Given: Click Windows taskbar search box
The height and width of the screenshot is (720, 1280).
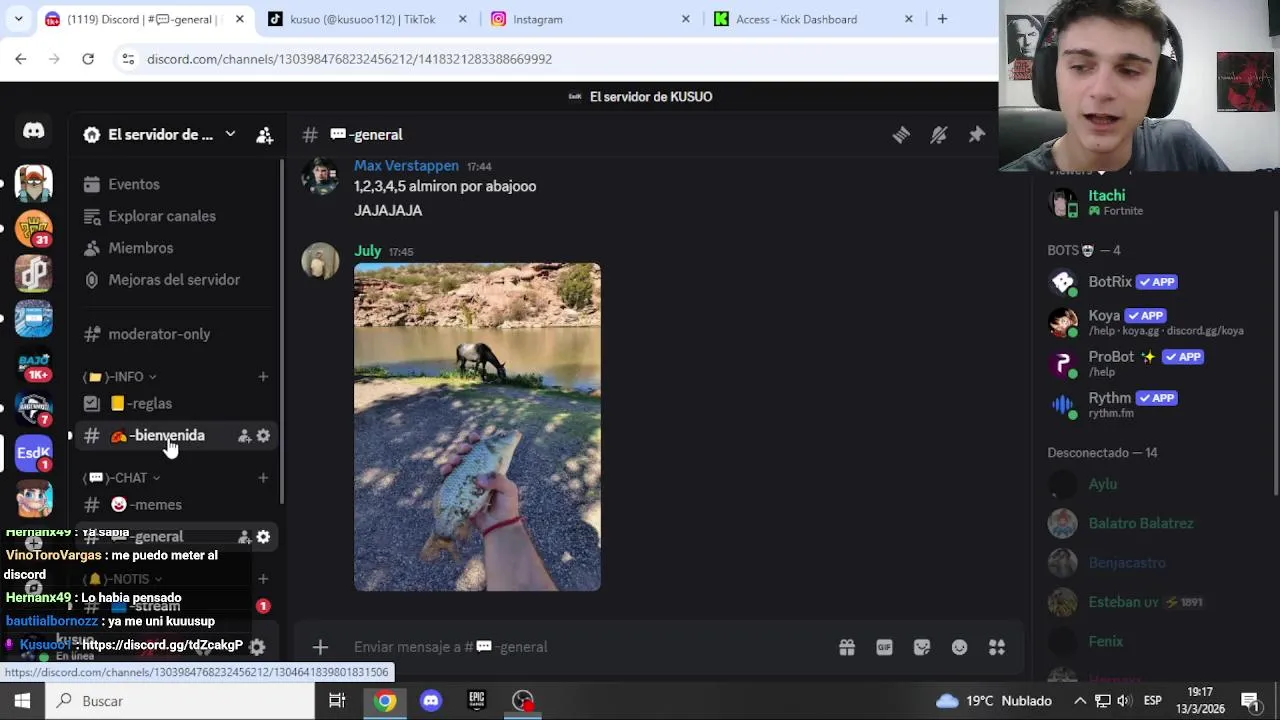Looking at the screenshot, I should click(180, 701).
